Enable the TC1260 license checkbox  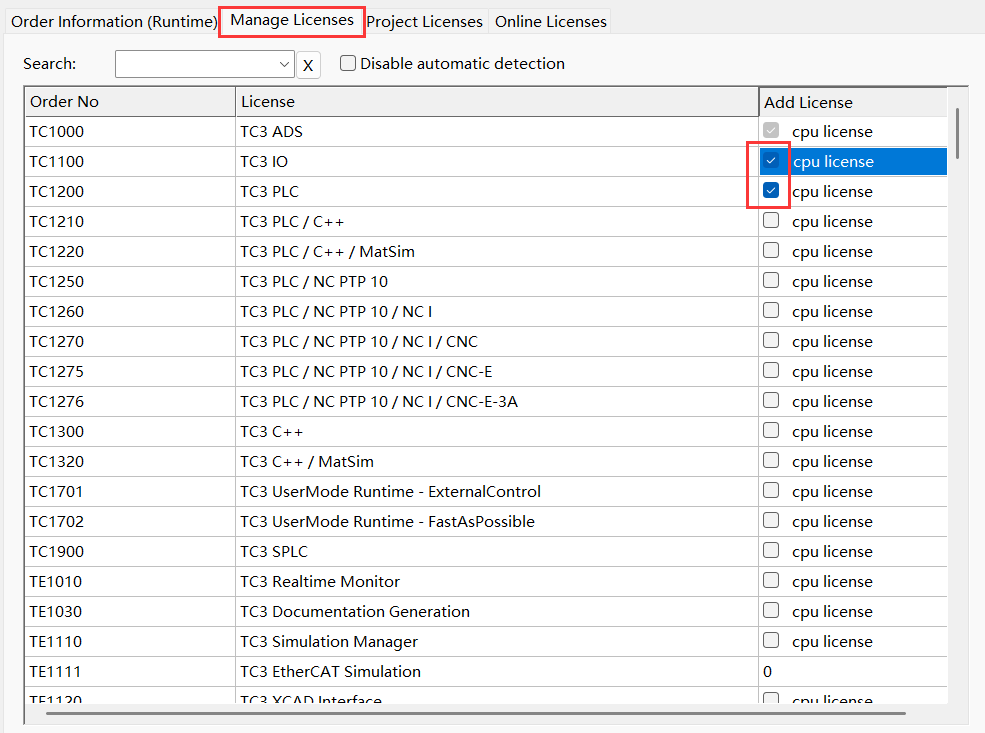coord(771,310)
